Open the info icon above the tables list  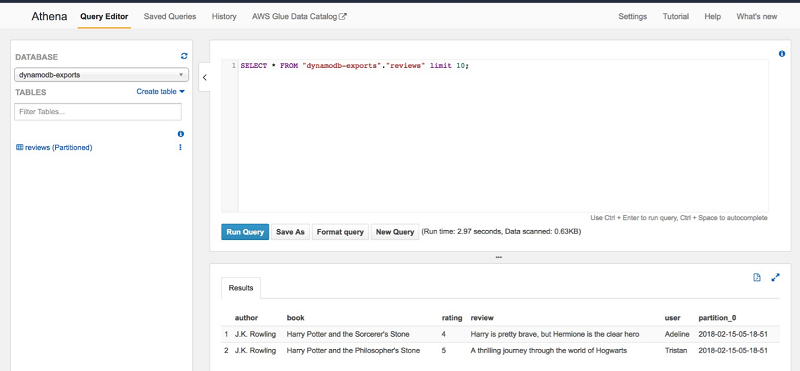pos(181,134)
